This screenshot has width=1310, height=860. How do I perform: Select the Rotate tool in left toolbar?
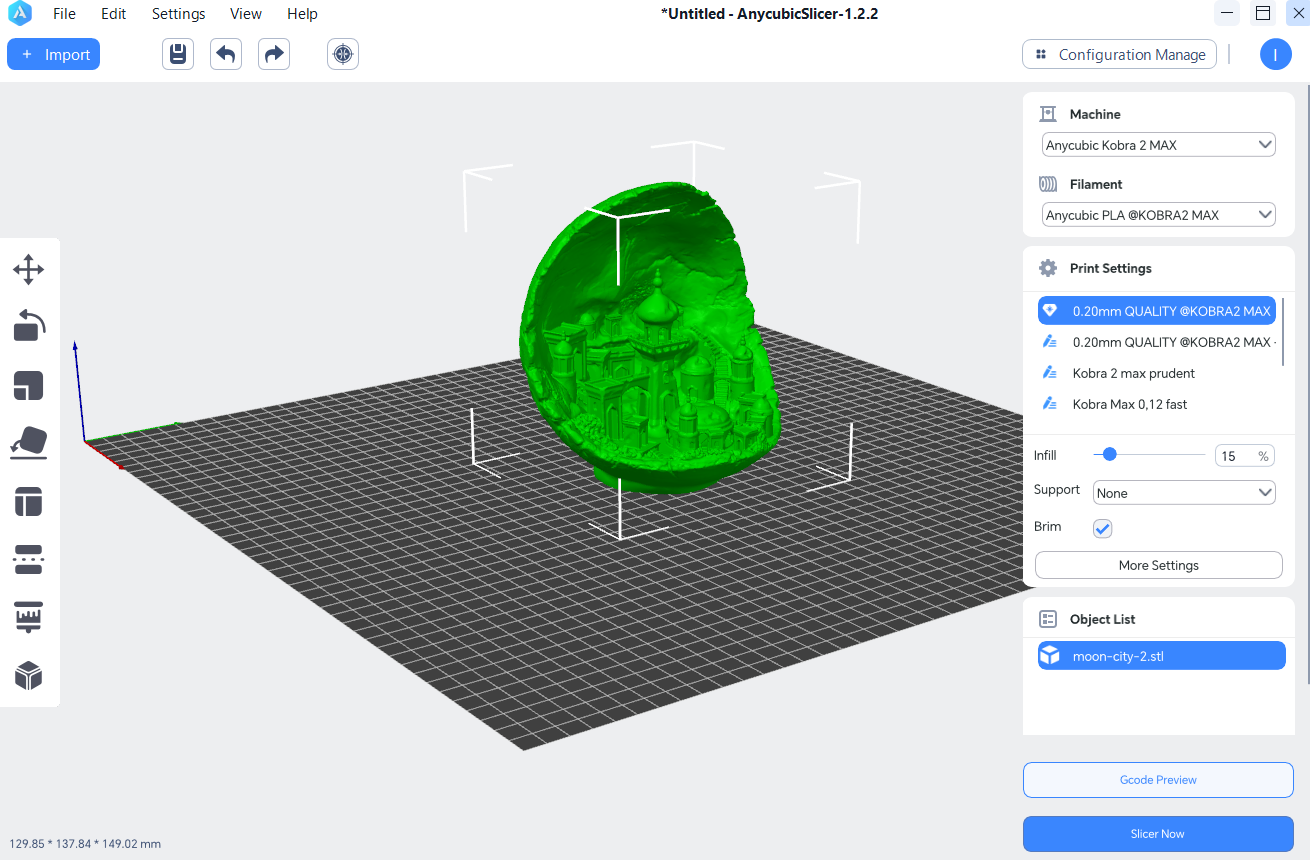point(28,326)
